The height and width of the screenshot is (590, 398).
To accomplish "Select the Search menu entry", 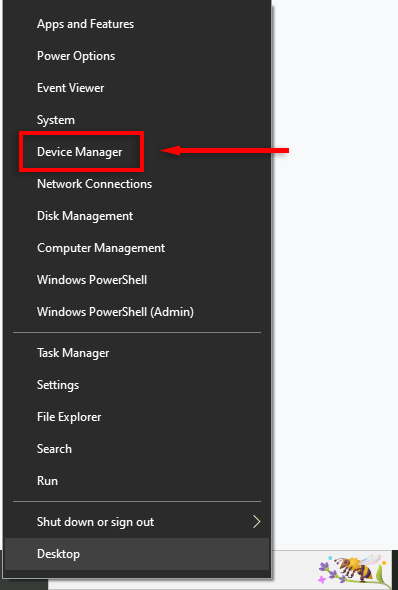I will 137,449.
